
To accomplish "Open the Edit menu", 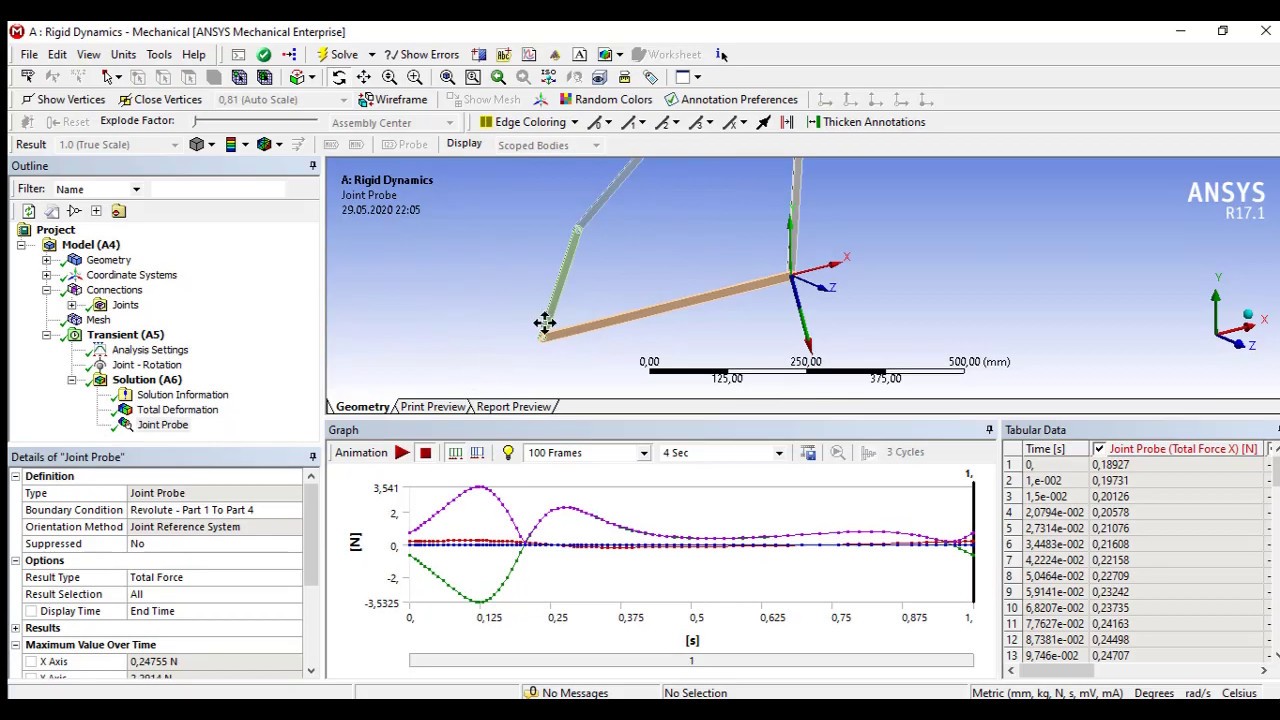I will point(57,55).
